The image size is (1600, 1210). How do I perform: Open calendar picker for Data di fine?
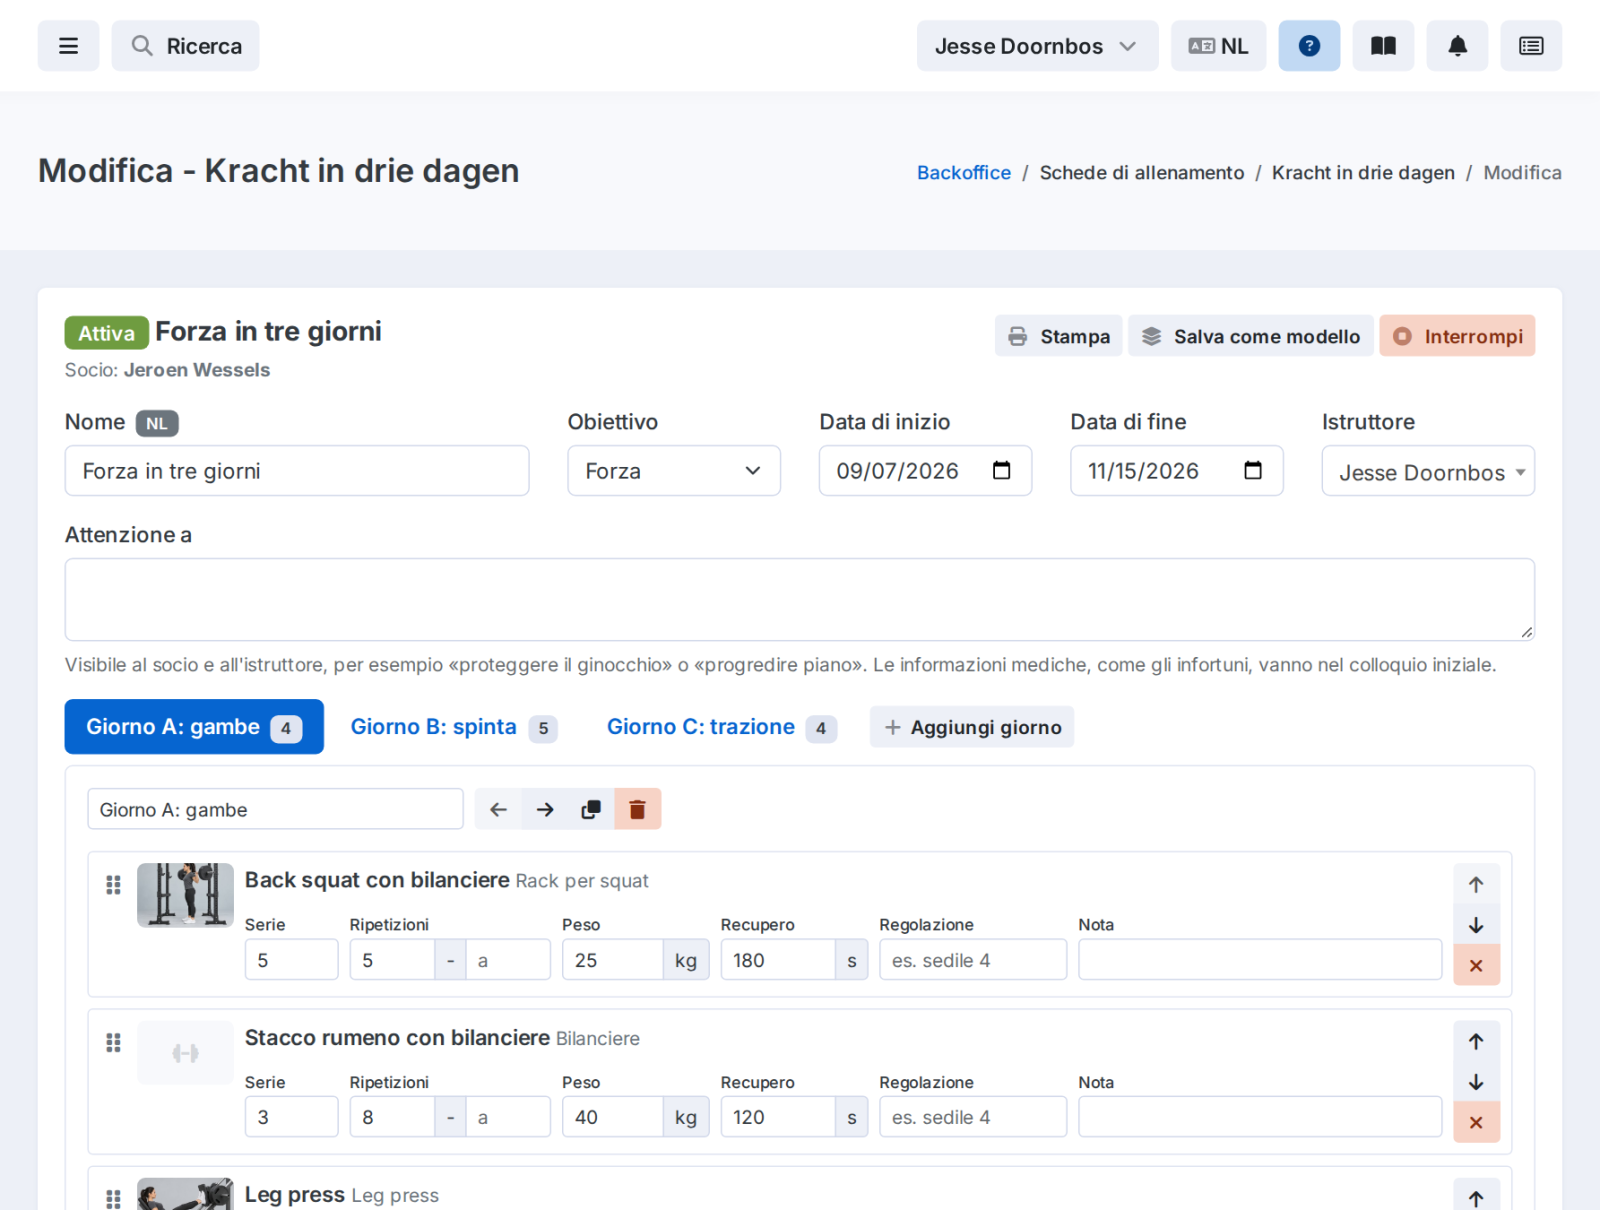pyautogui.click(x=1253, y=471)
